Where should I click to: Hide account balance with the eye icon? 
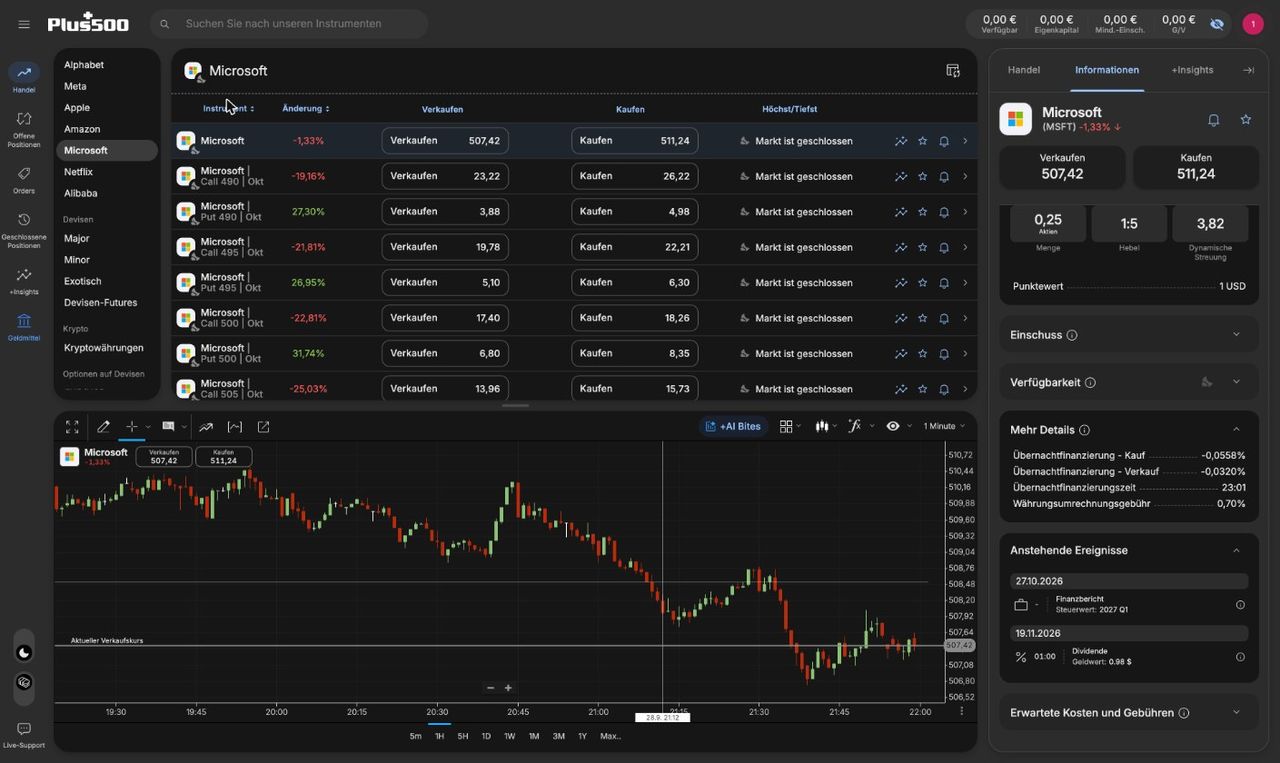[x=1217, y=24]
